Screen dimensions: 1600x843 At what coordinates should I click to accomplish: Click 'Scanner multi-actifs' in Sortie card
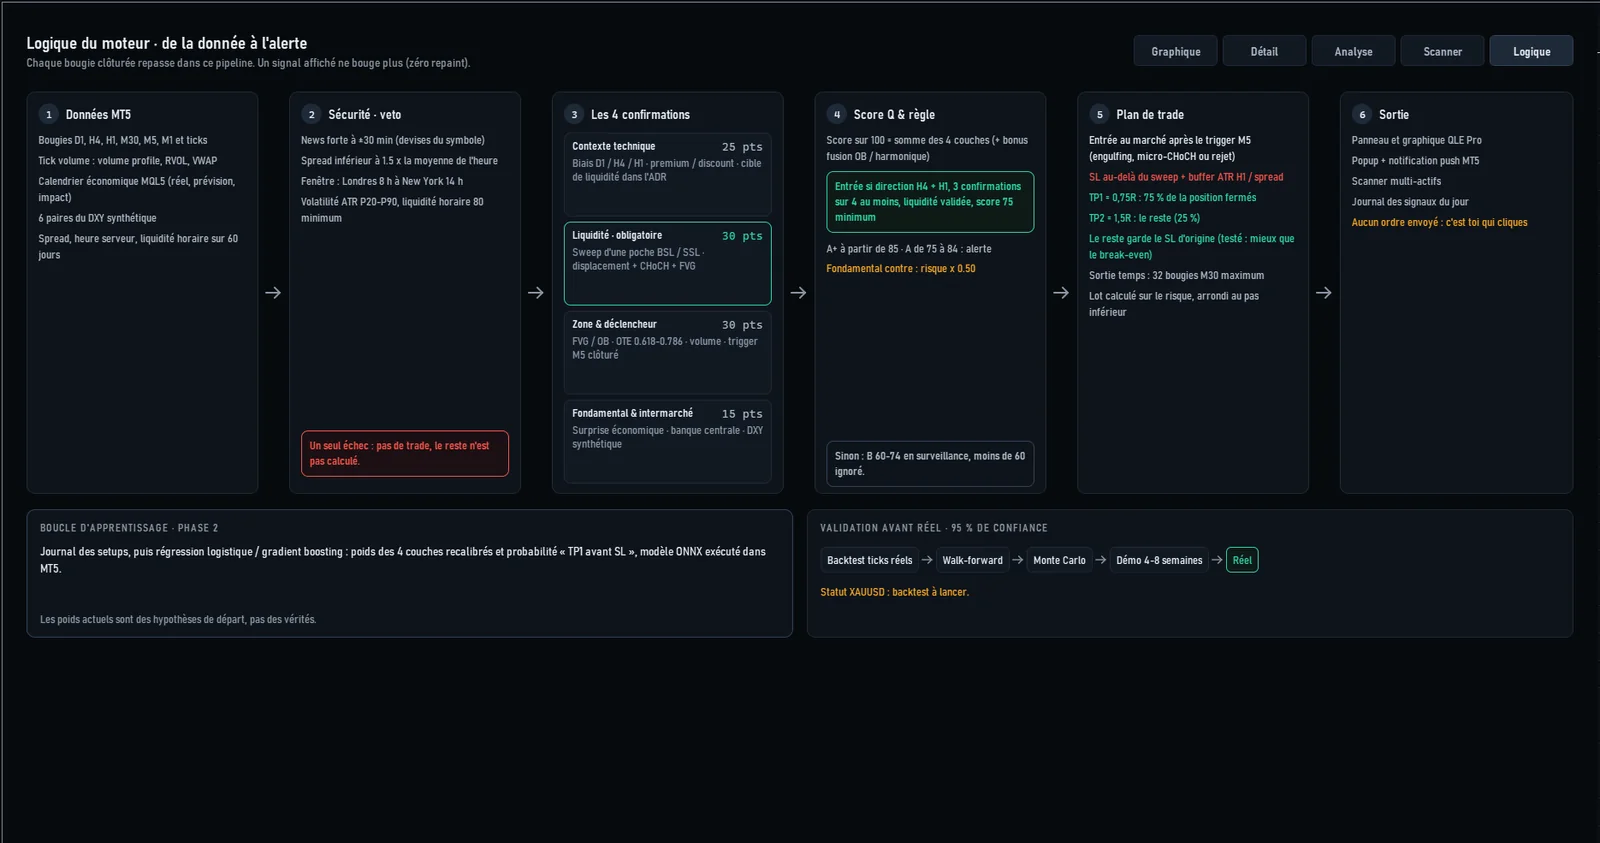1396,181
